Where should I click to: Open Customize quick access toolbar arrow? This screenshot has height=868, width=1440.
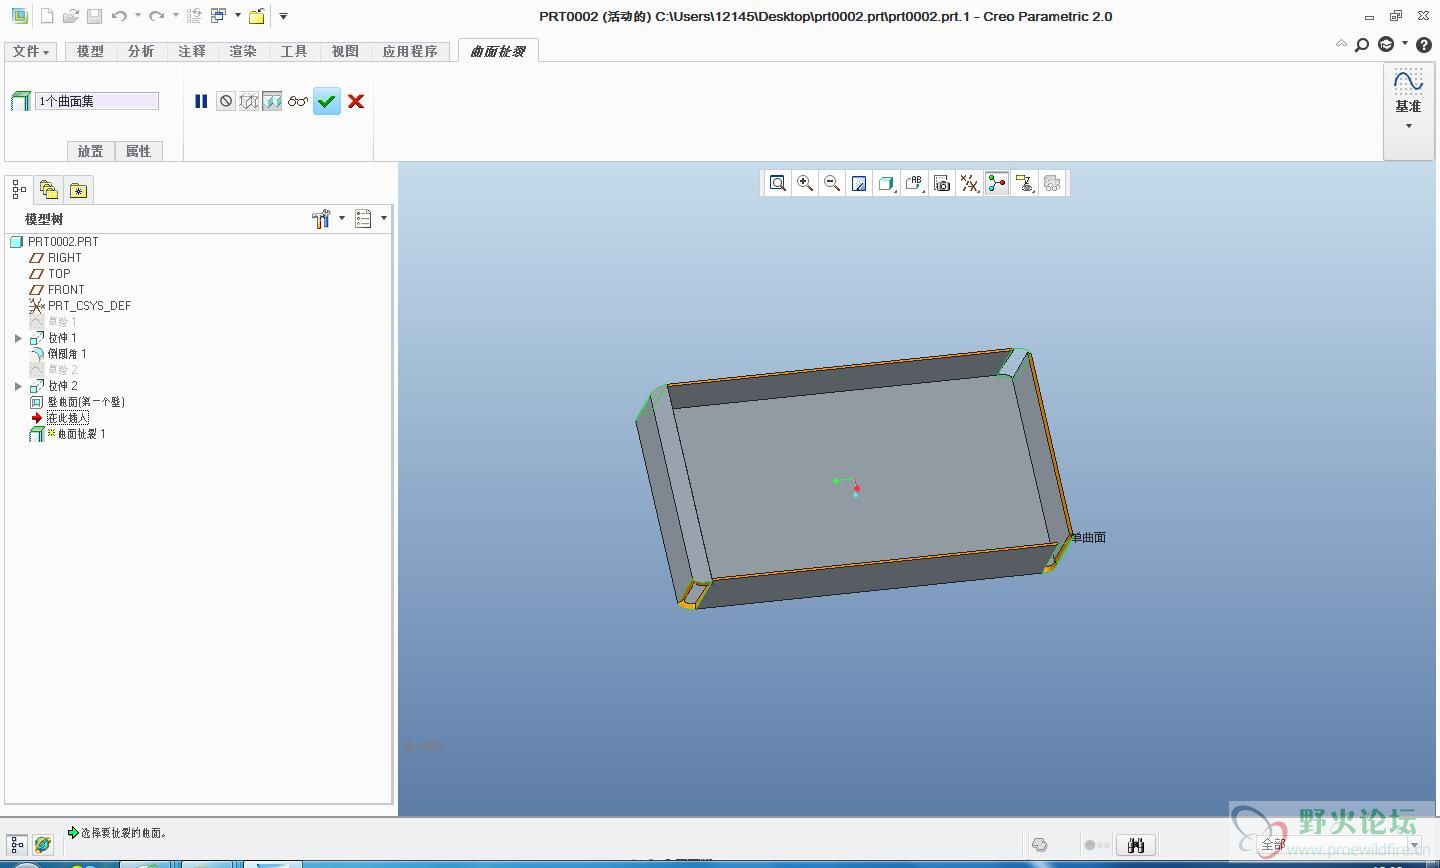pyautogui.click(x=283, y=16)
